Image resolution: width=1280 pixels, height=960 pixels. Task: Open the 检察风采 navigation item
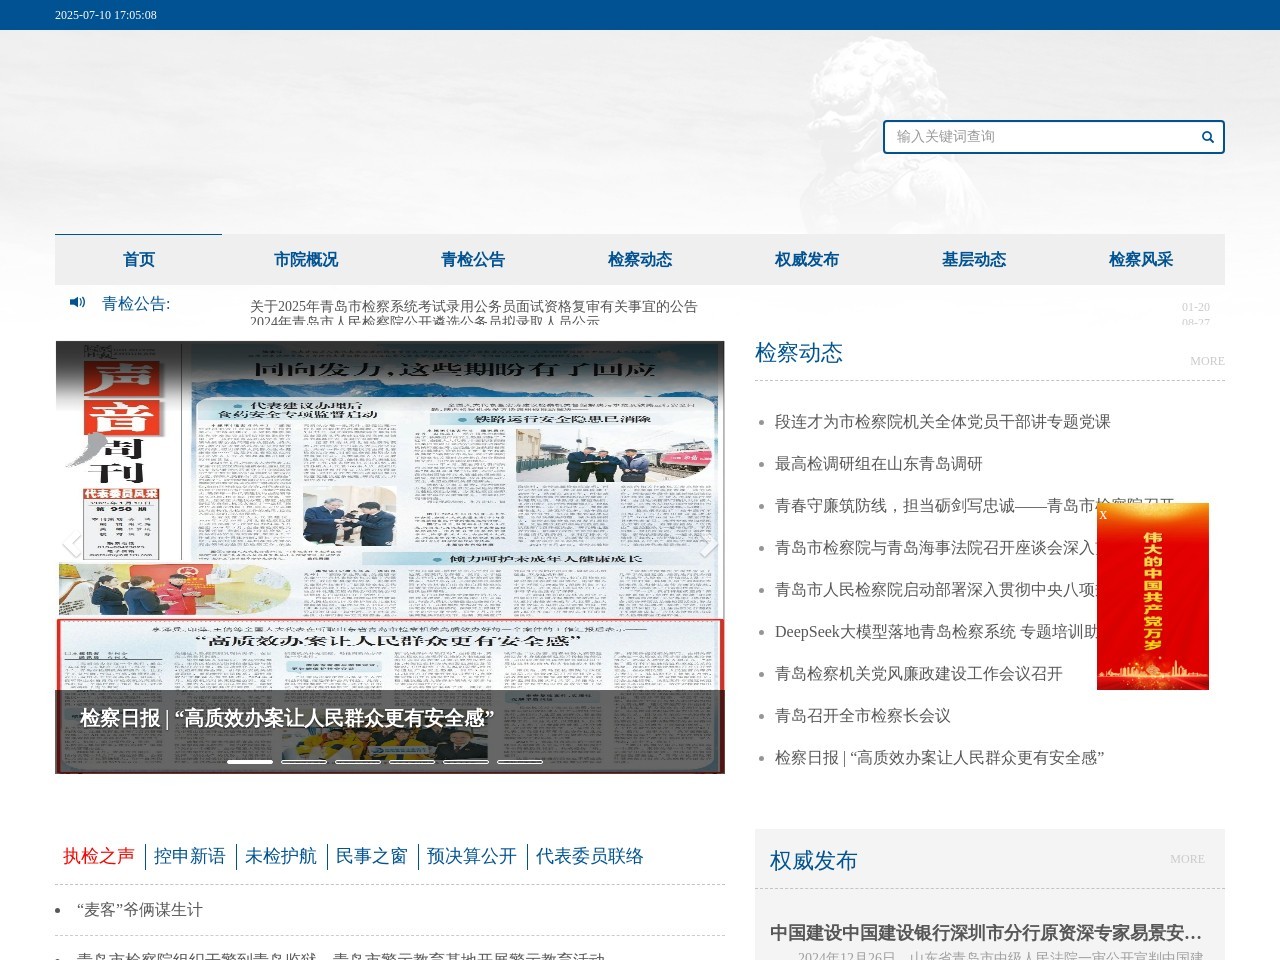tap(1140, 259)
